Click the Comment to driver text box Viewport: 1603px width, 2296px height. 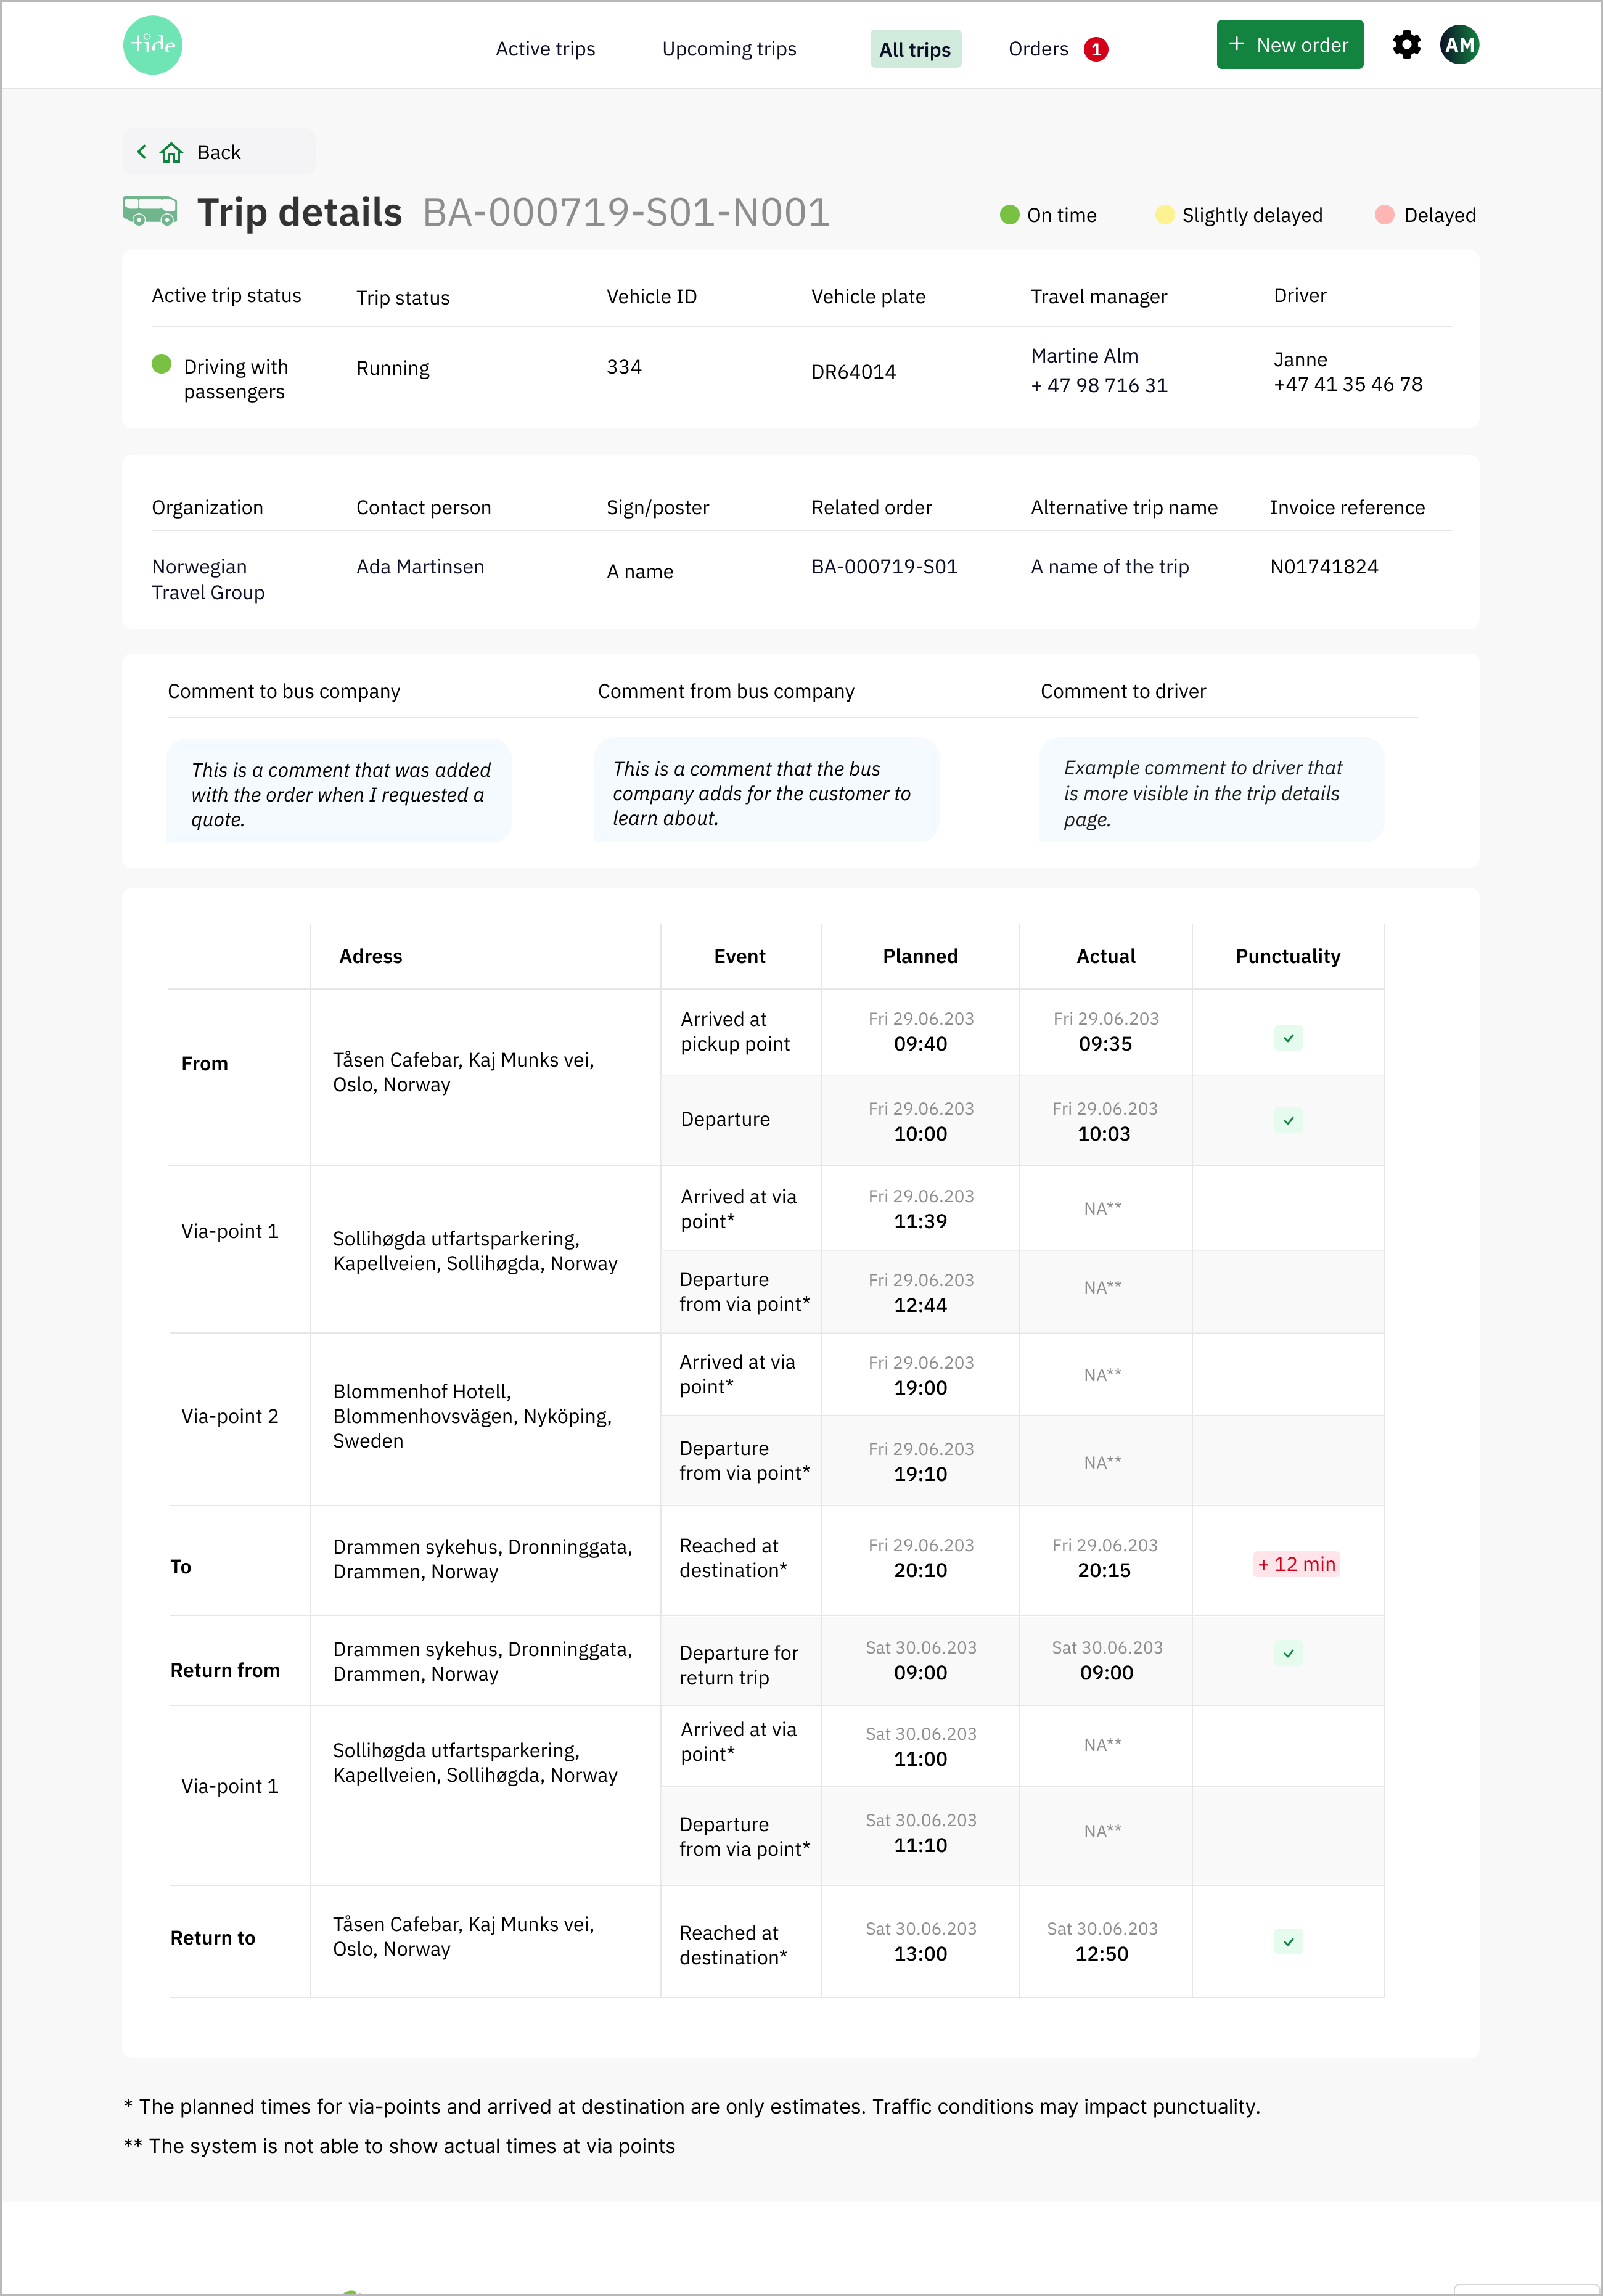click(1212, 791)
